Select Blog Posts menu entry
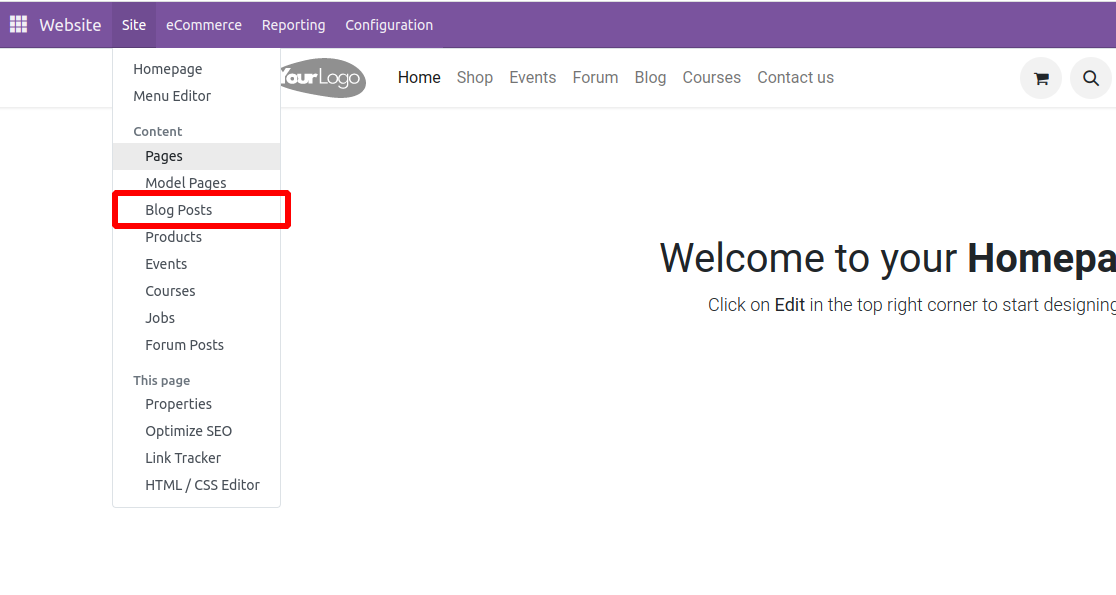The image size is (1116, 595). pyautogui.click(x=196, y=210)
